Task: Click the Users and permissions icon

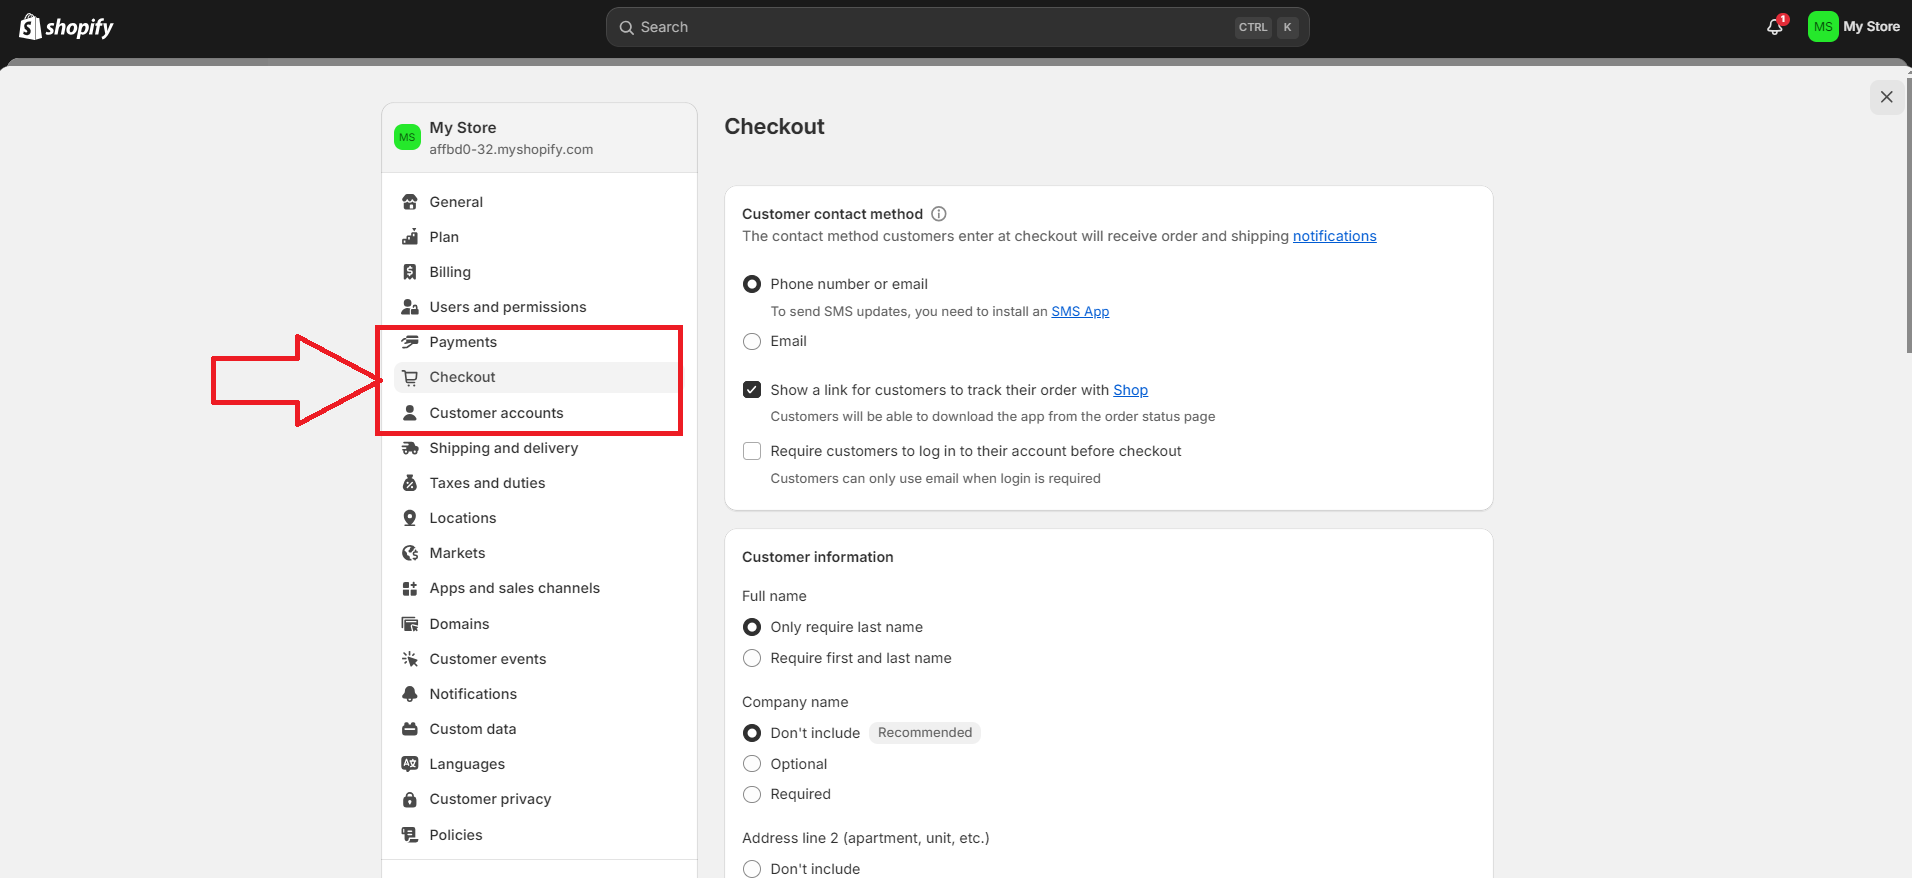Action: coord(410,307)
